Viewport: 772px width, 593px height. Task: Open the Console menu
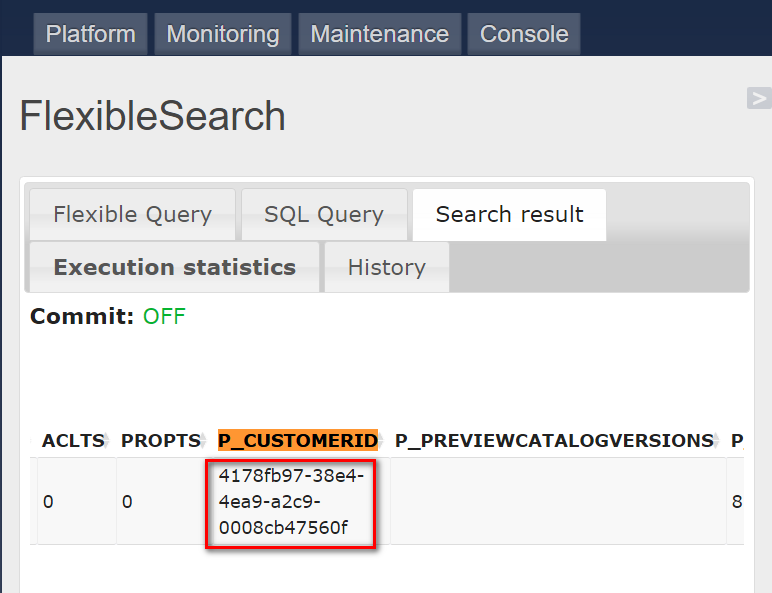tap(524, 34)
